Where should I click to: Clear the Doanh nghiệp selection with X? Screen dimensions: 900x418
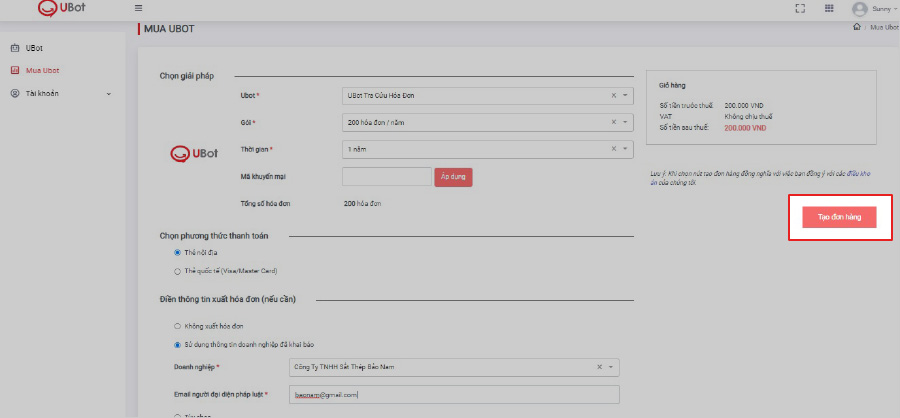click(x=599, y=367)
